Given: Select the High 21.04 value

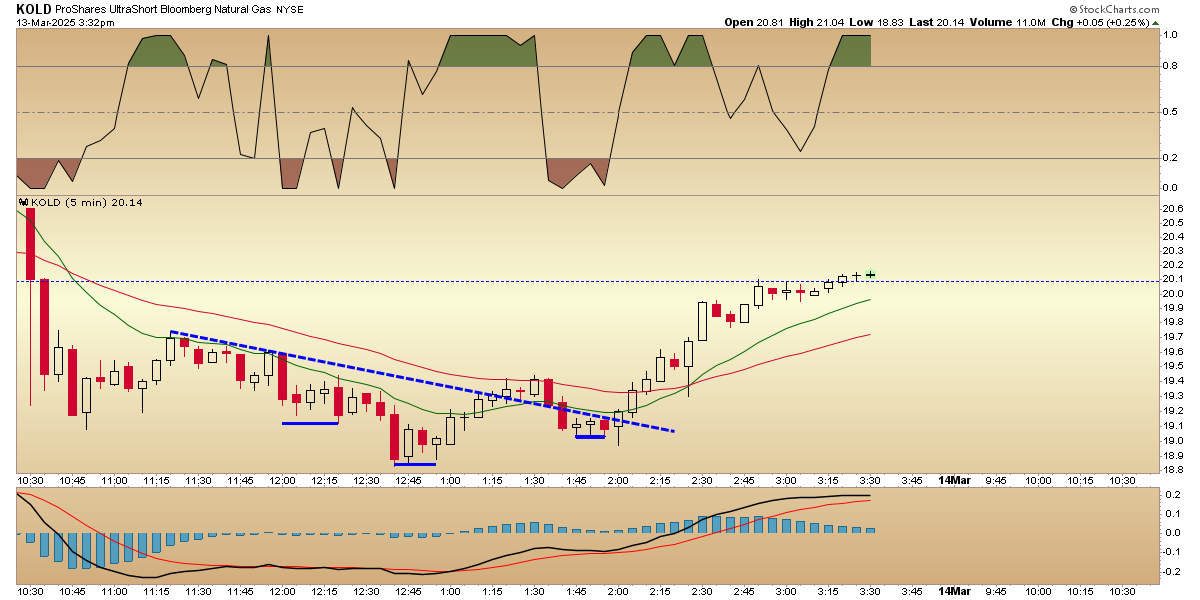Looking at the screenshot, I should (815, 22).
